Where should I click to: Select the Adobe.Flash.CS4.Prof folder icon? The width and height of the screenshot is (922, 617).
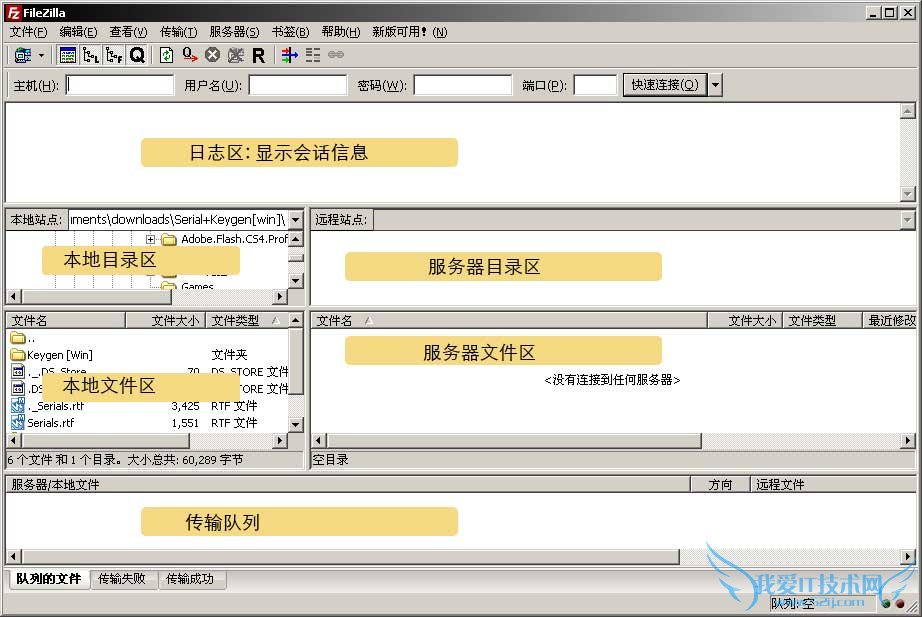pos(169,239)
